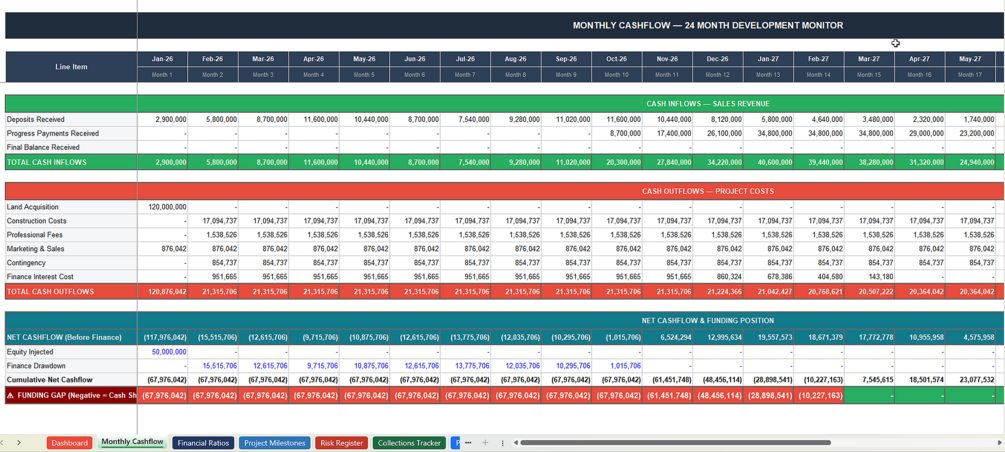Select the Equity Injected 50,000,000 cell
The height and width of the screenshot is (452, 1005).
[x=162, y=352]
